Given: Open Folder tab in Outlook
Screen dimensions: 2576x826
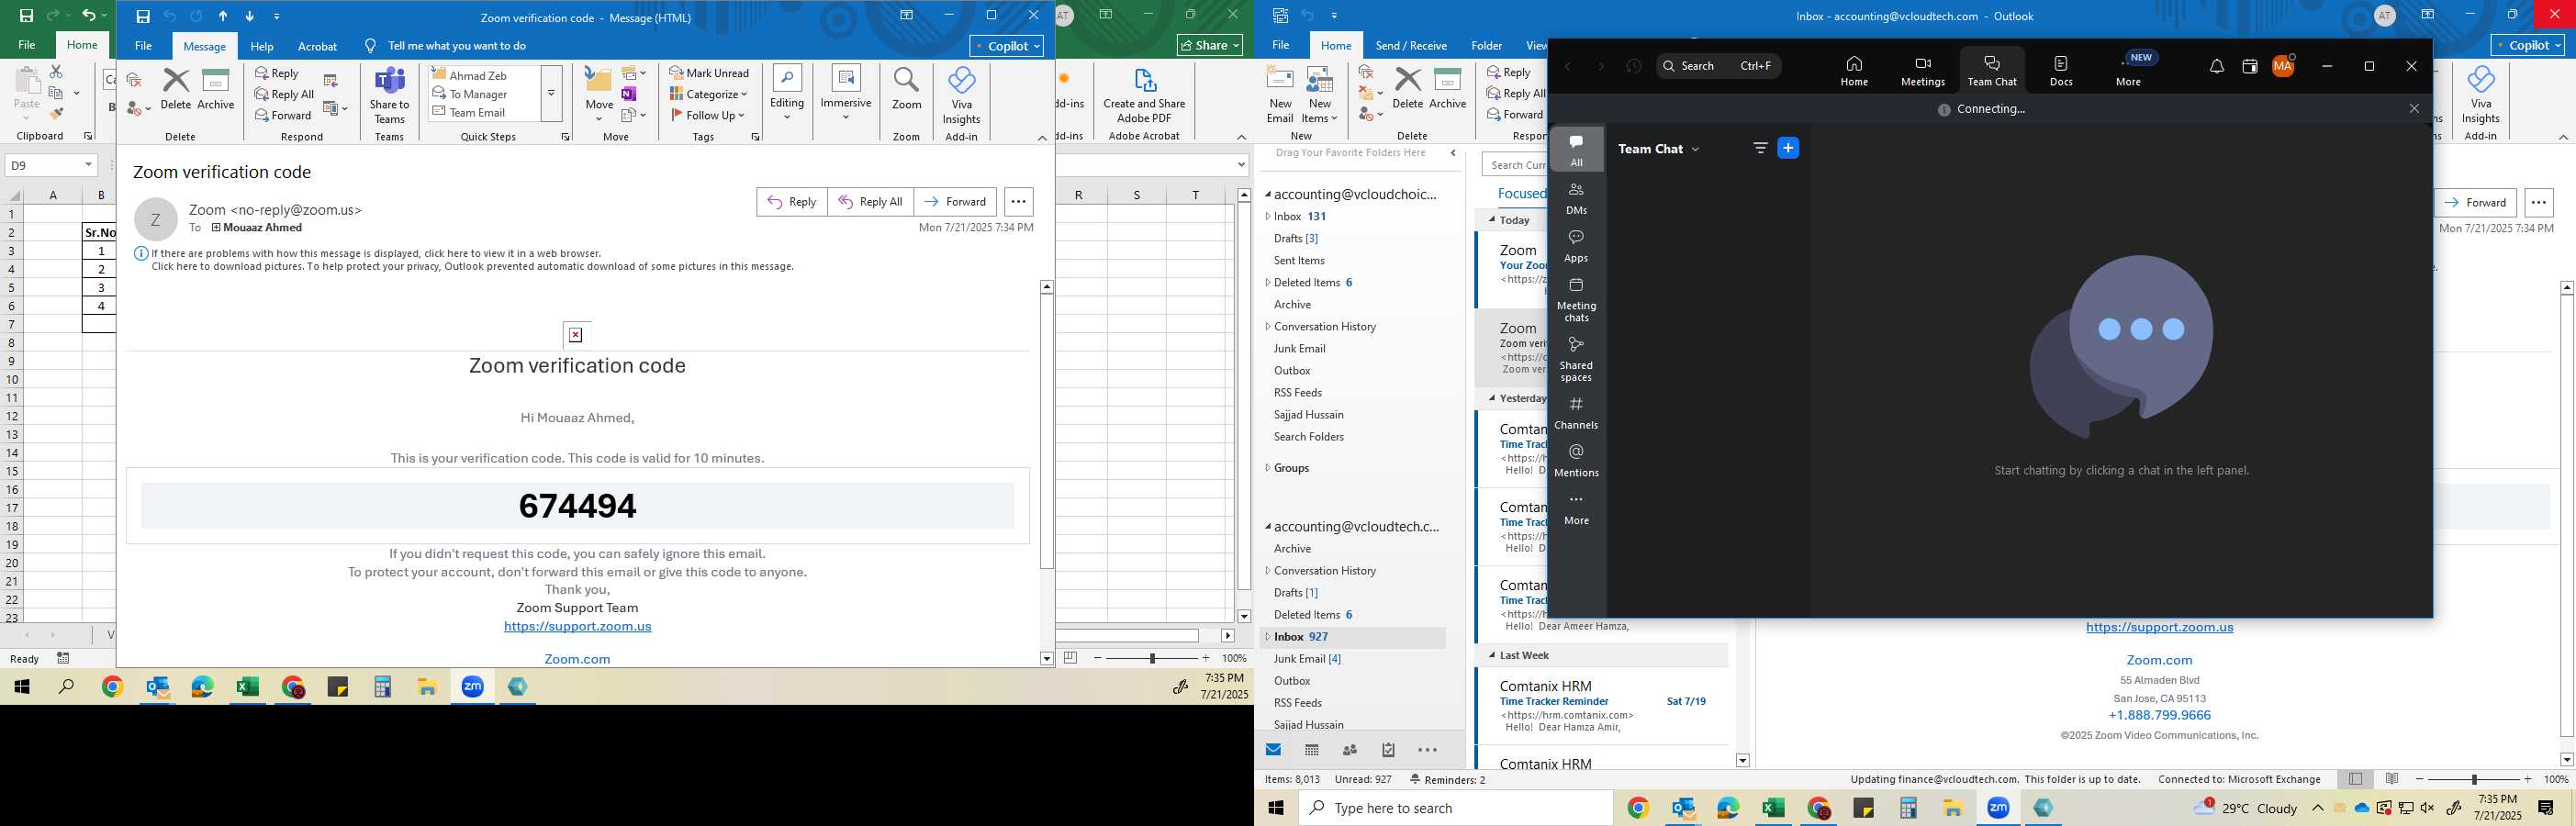Looking at the screenshot, I should 1486,46.
